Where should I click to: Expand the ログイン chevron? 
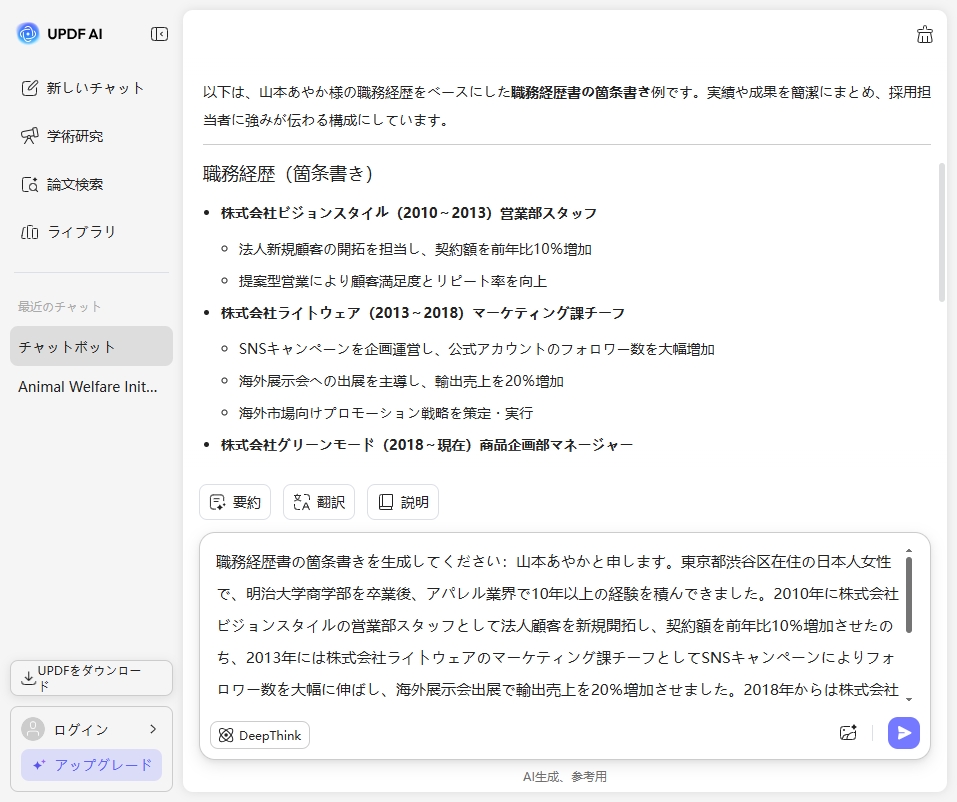[x=155, y=729]
